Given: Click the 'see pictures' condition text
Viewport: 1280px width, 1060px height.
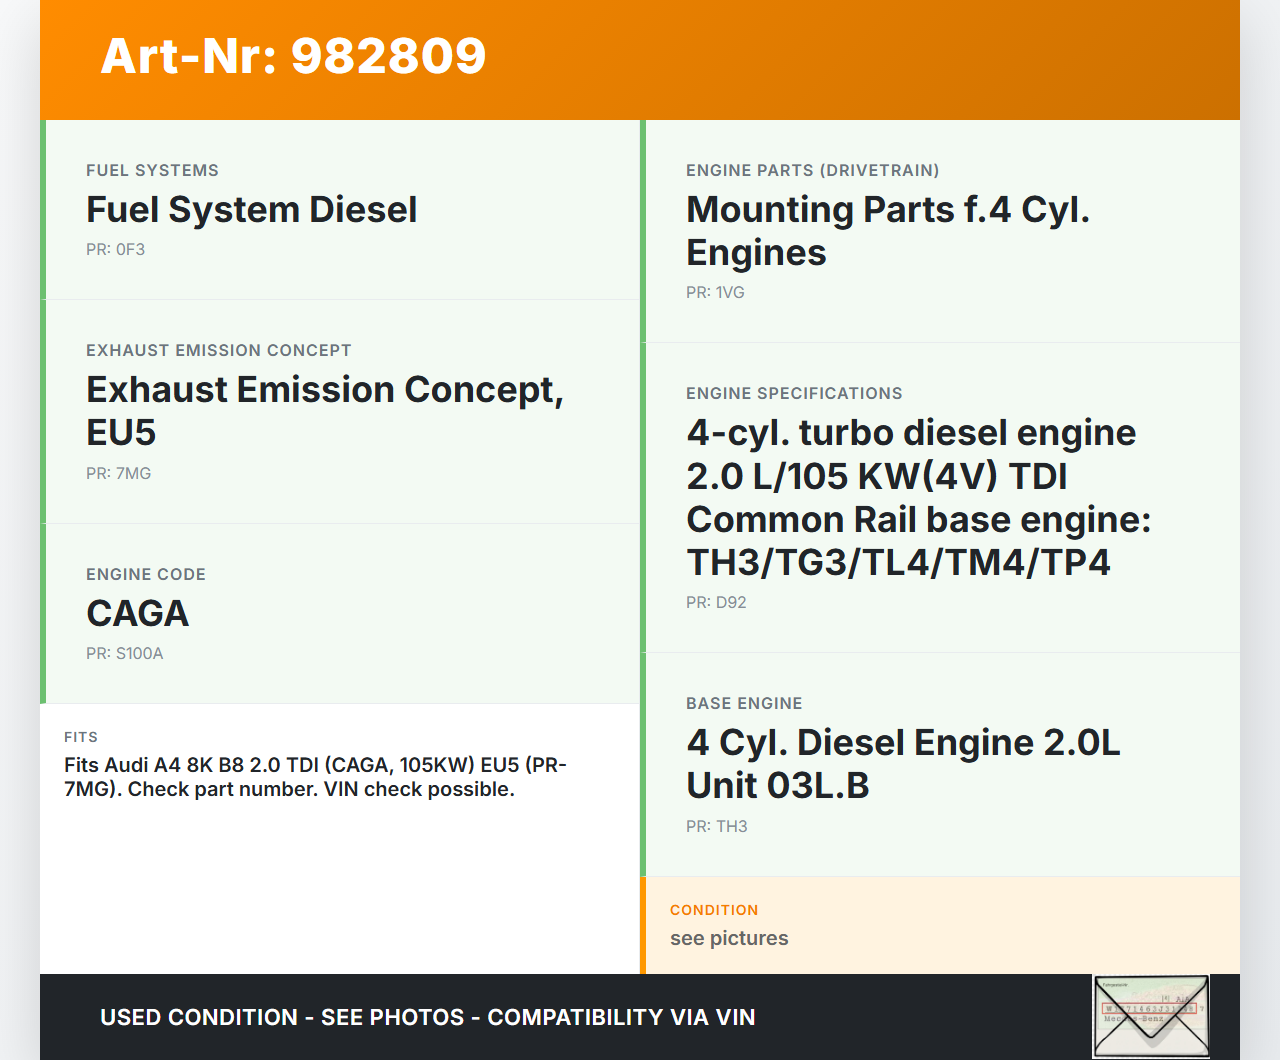Looking at the screenshot, I should click(729, 939).
